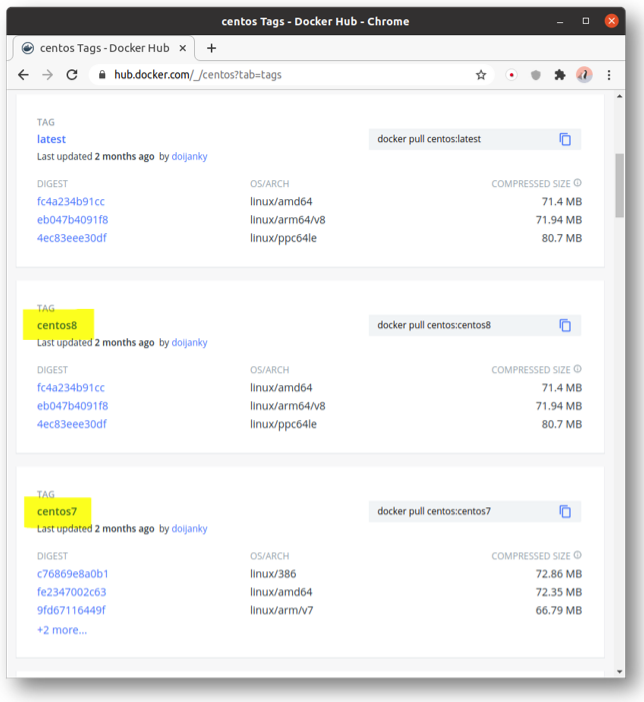
Task: Go back using the browser back arrow
Action: [x=23, y=75]
